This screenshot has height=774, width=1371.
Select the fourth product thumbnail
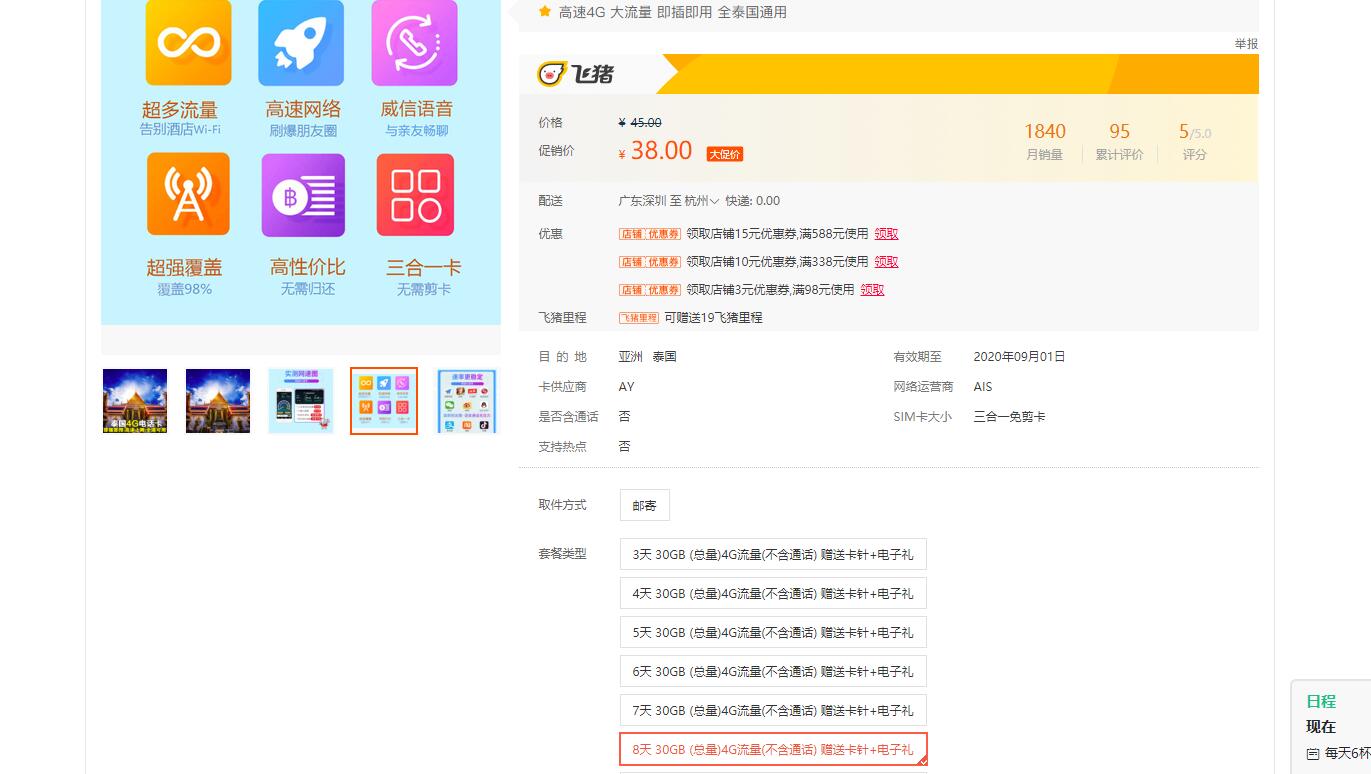383,400
